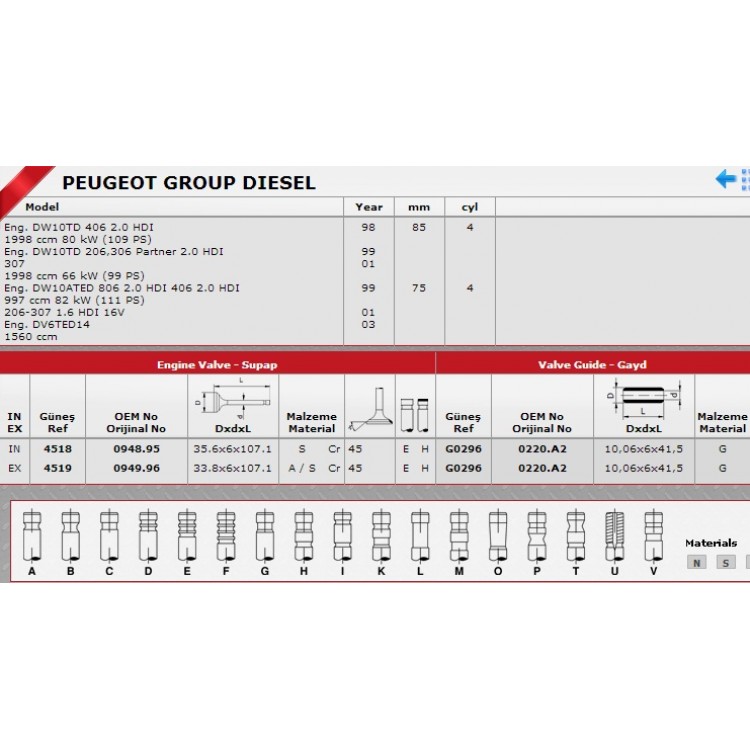This screenshot has width=750, height=750.
Task: Click the cyl column header
Action: coord(470,207)
